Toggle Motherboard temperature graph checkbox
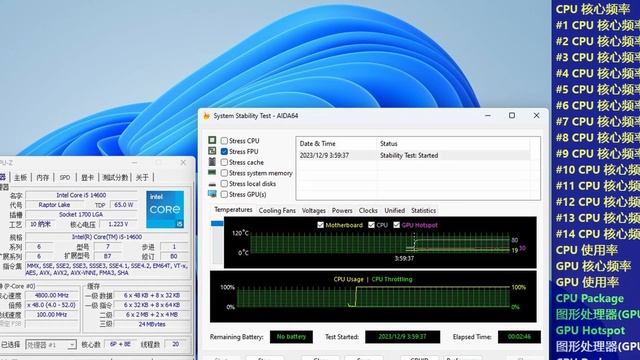Screen dimensions: 640x360 (320, 225)
